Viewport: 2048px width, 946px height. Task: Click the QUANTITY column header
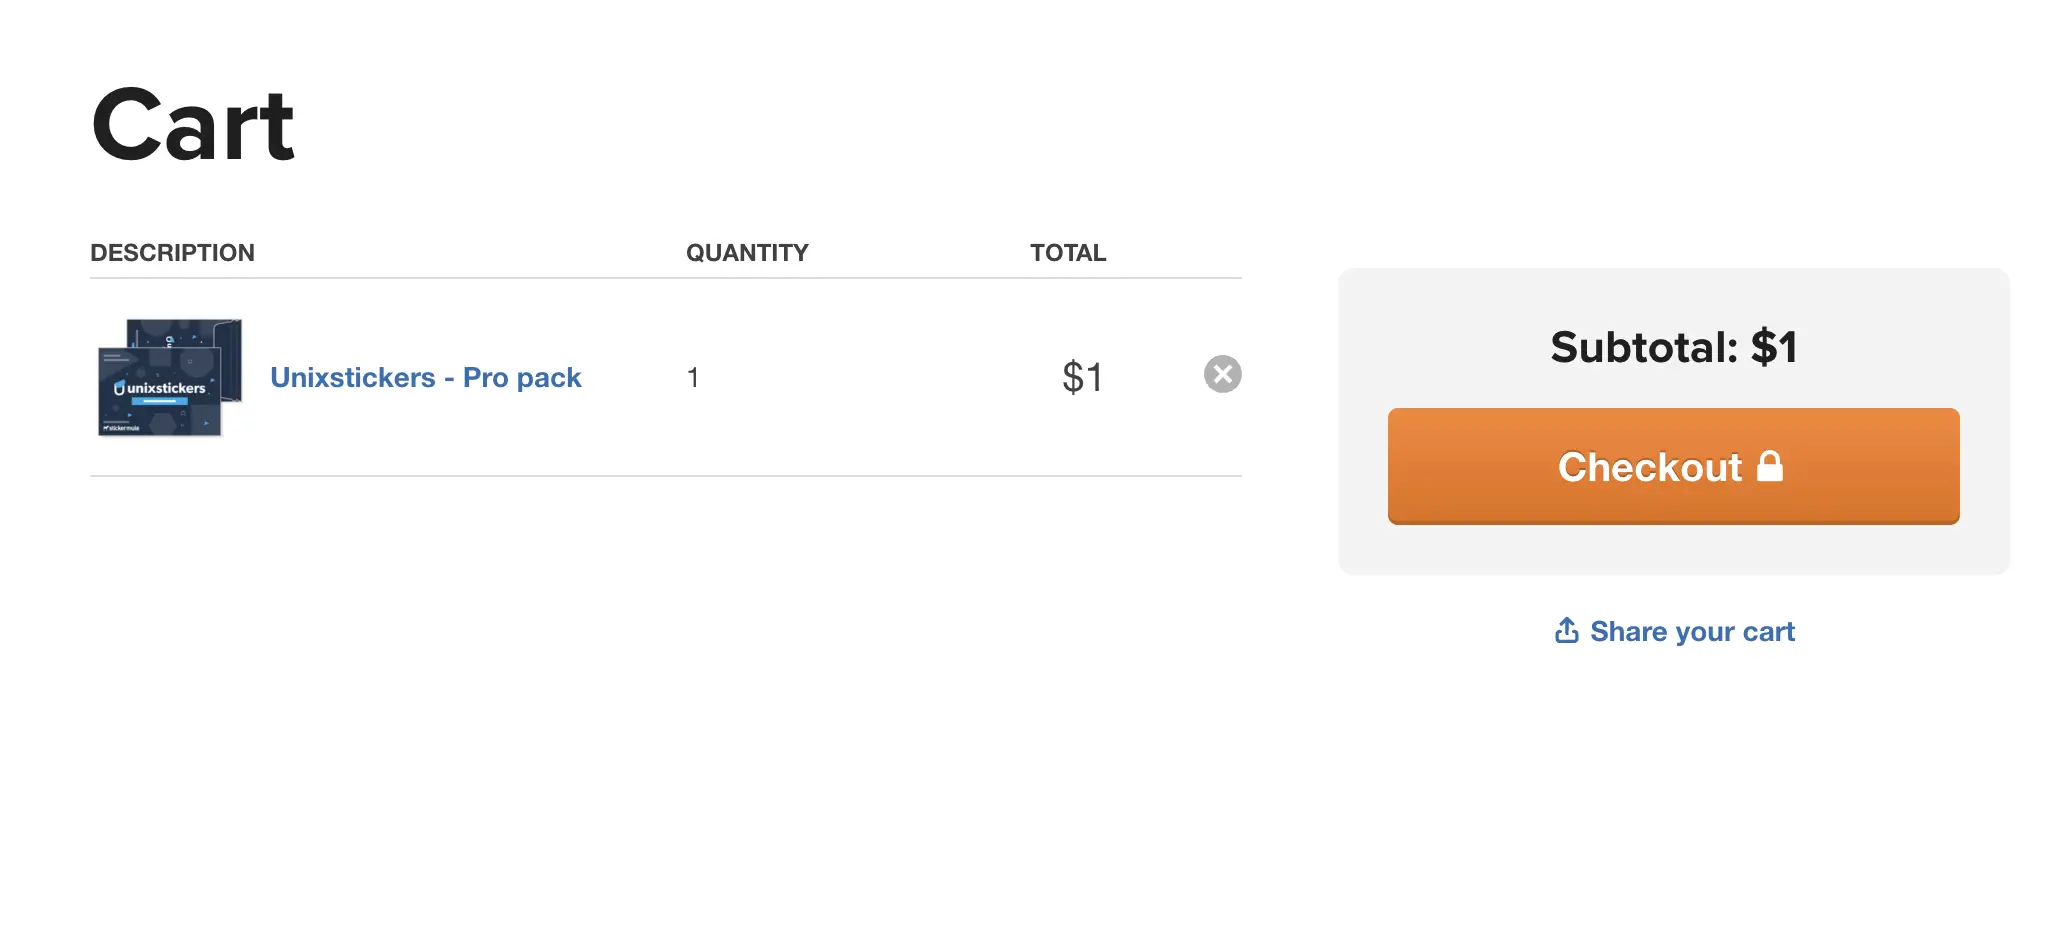[747, 253]
